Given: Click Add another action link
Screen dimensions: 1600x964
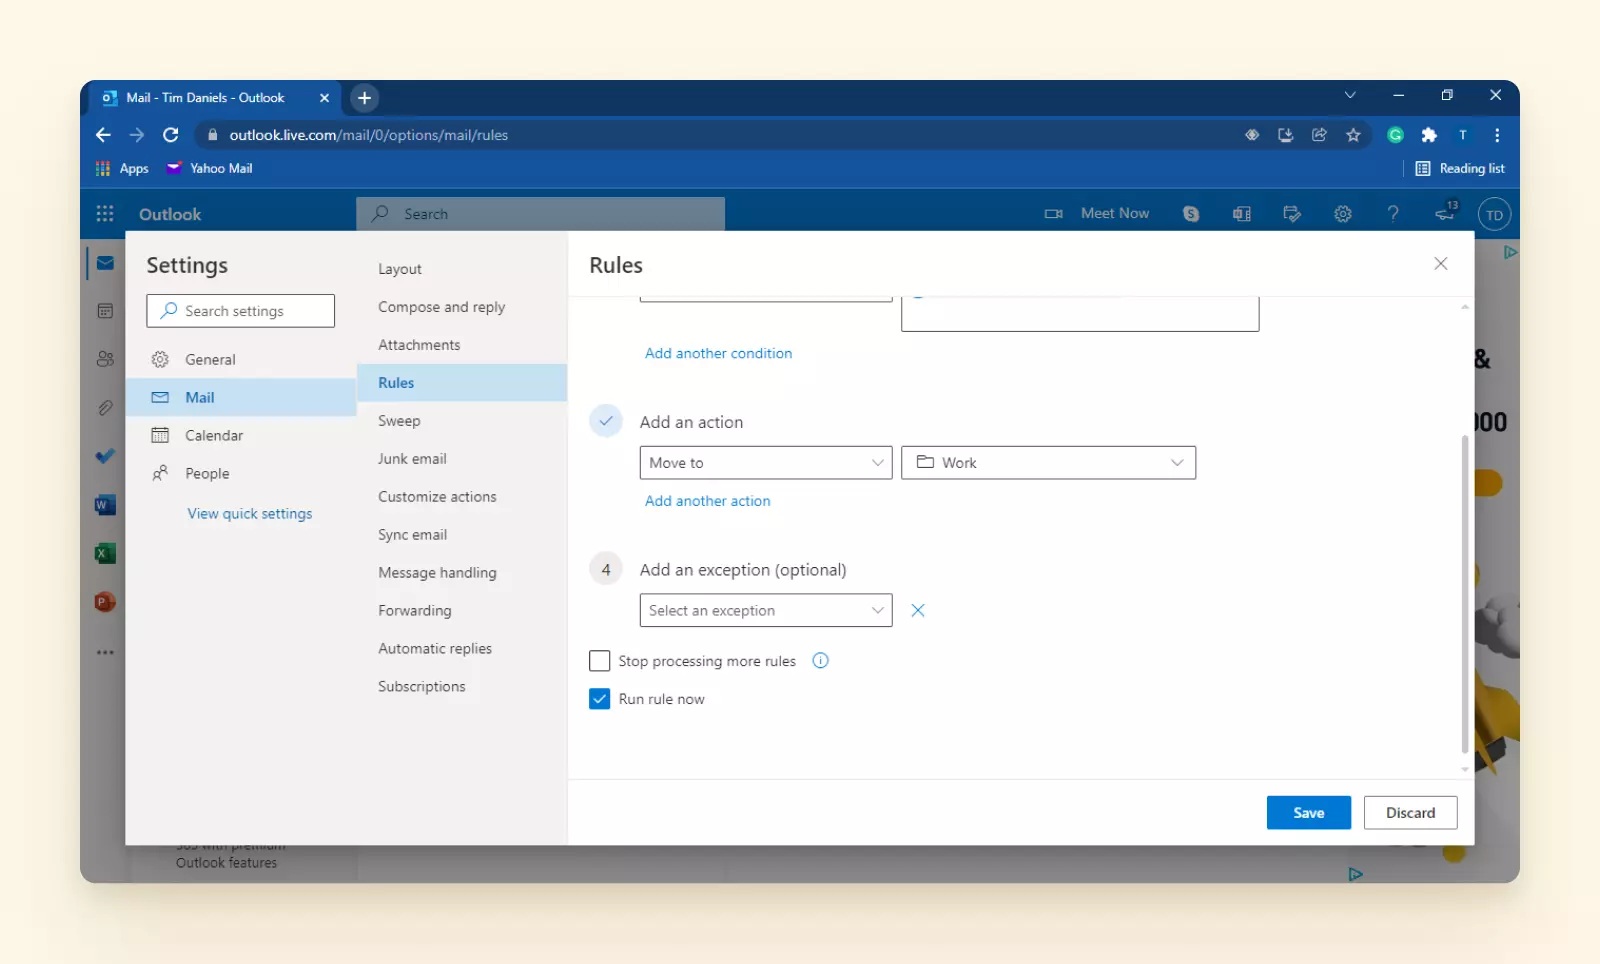Looking at the screenshot, I should pyautogui.click(x=707, y=501).
